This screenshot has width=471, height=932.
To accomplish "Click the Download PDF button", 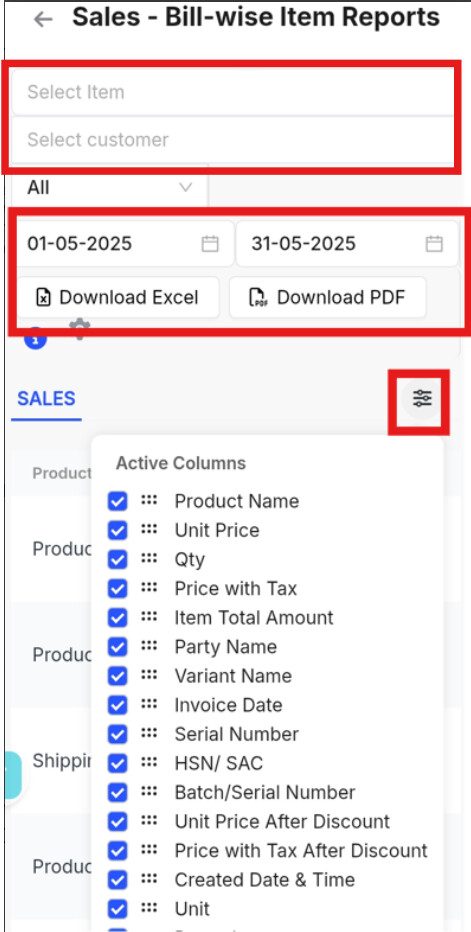I will (x=328, y=297).
